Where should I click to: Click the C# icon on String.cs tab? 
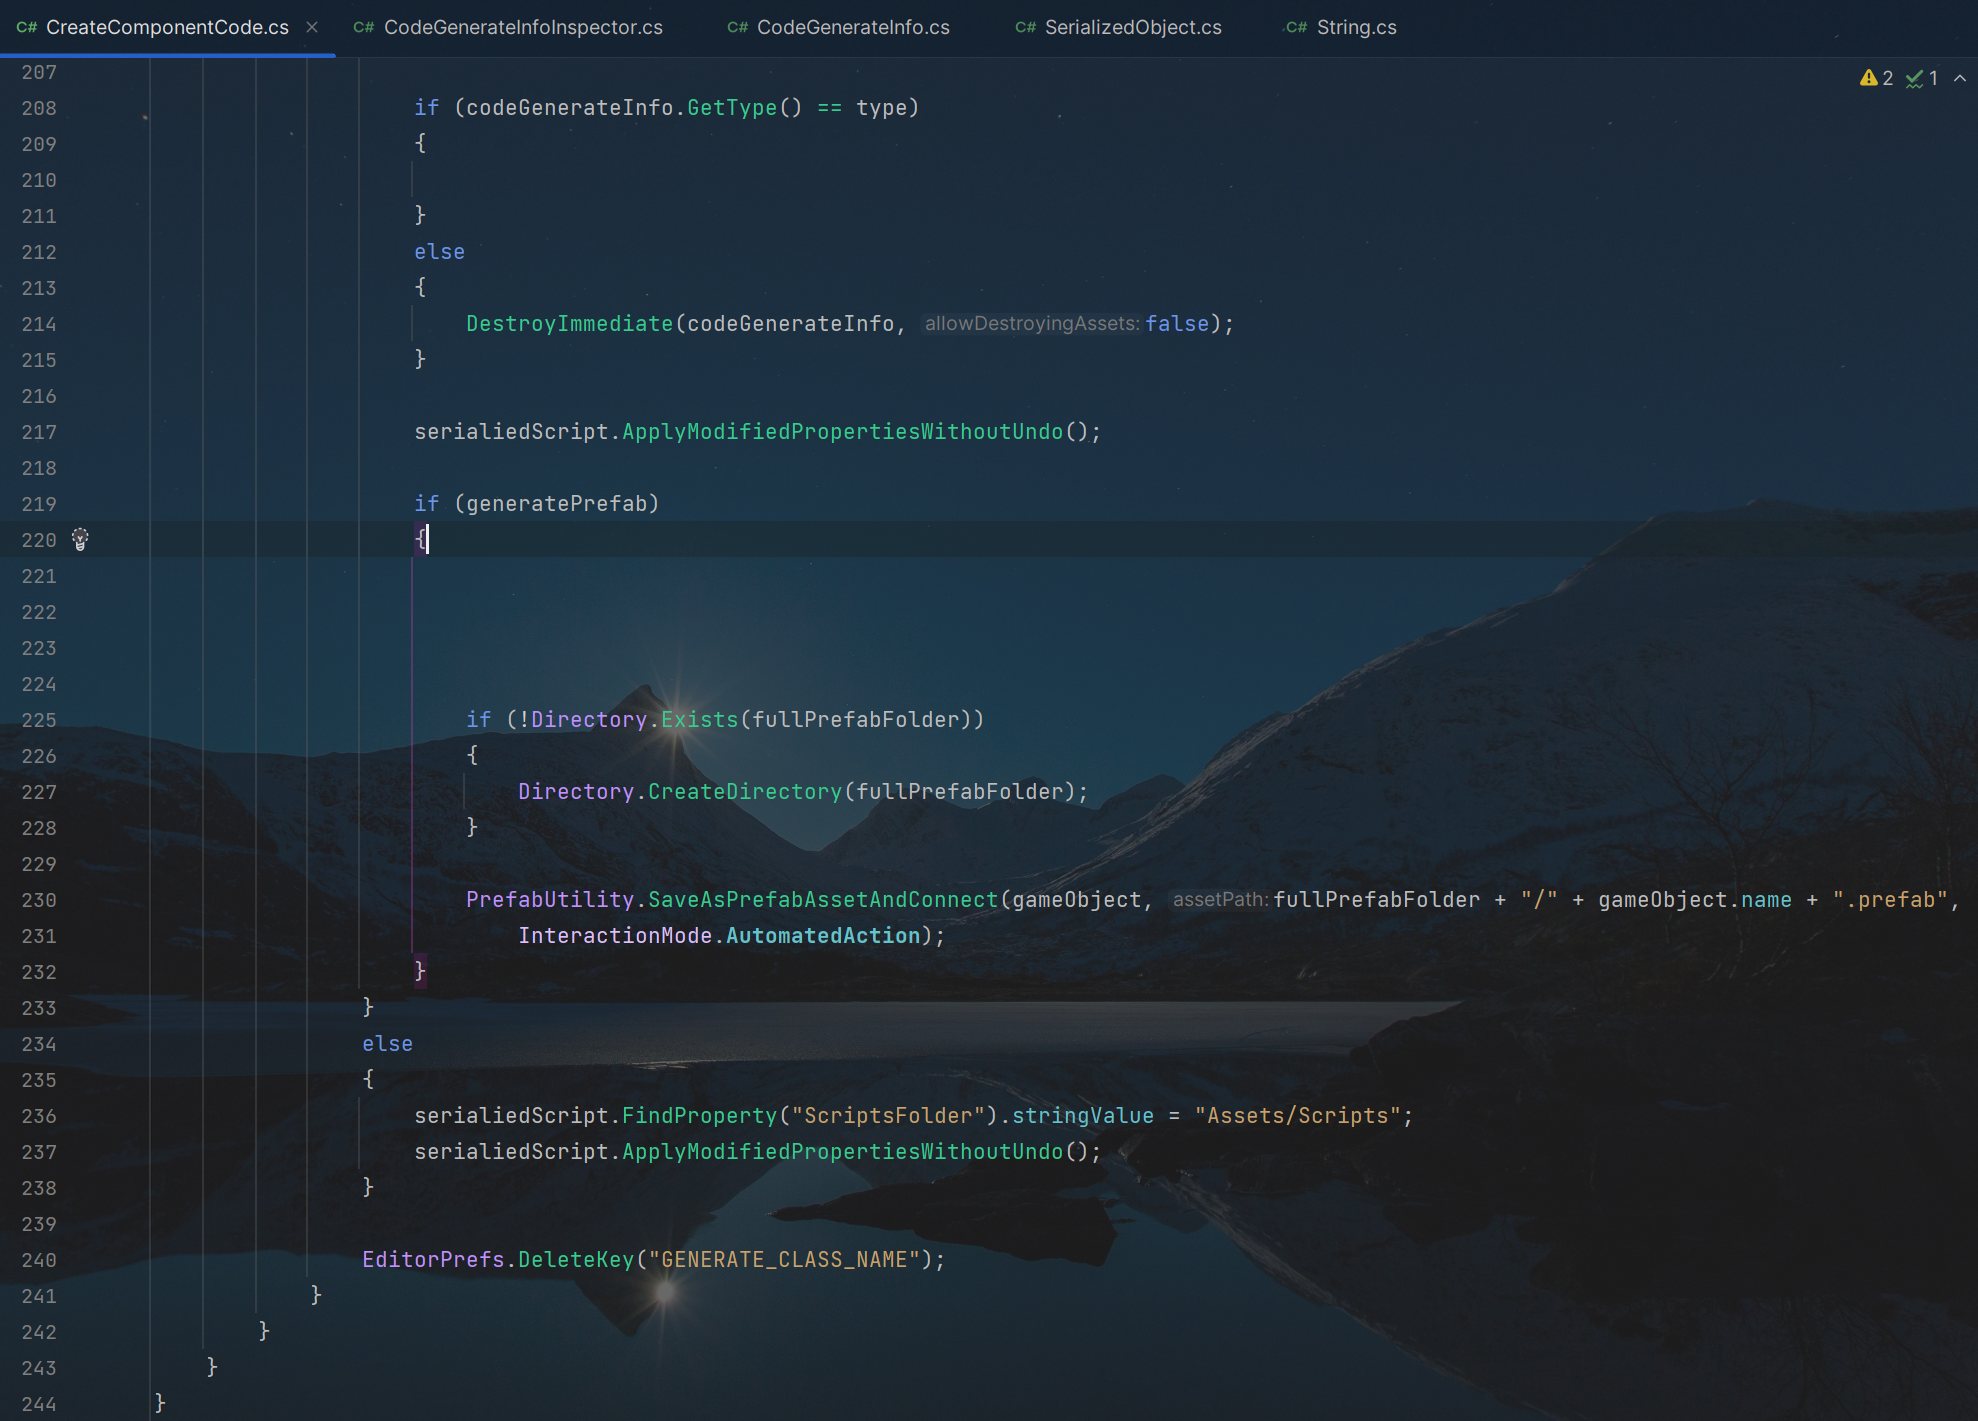(x=1296, y=27)
